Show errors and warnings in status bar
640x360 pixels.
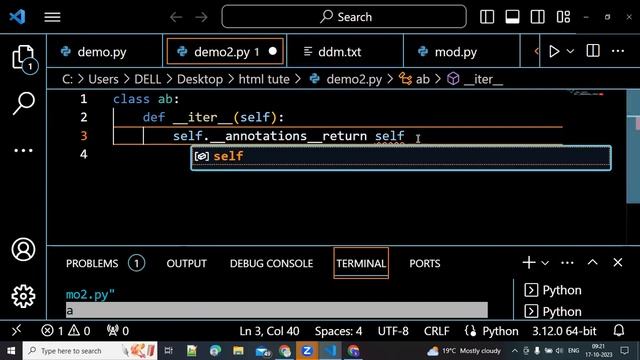tap(66, 331)
